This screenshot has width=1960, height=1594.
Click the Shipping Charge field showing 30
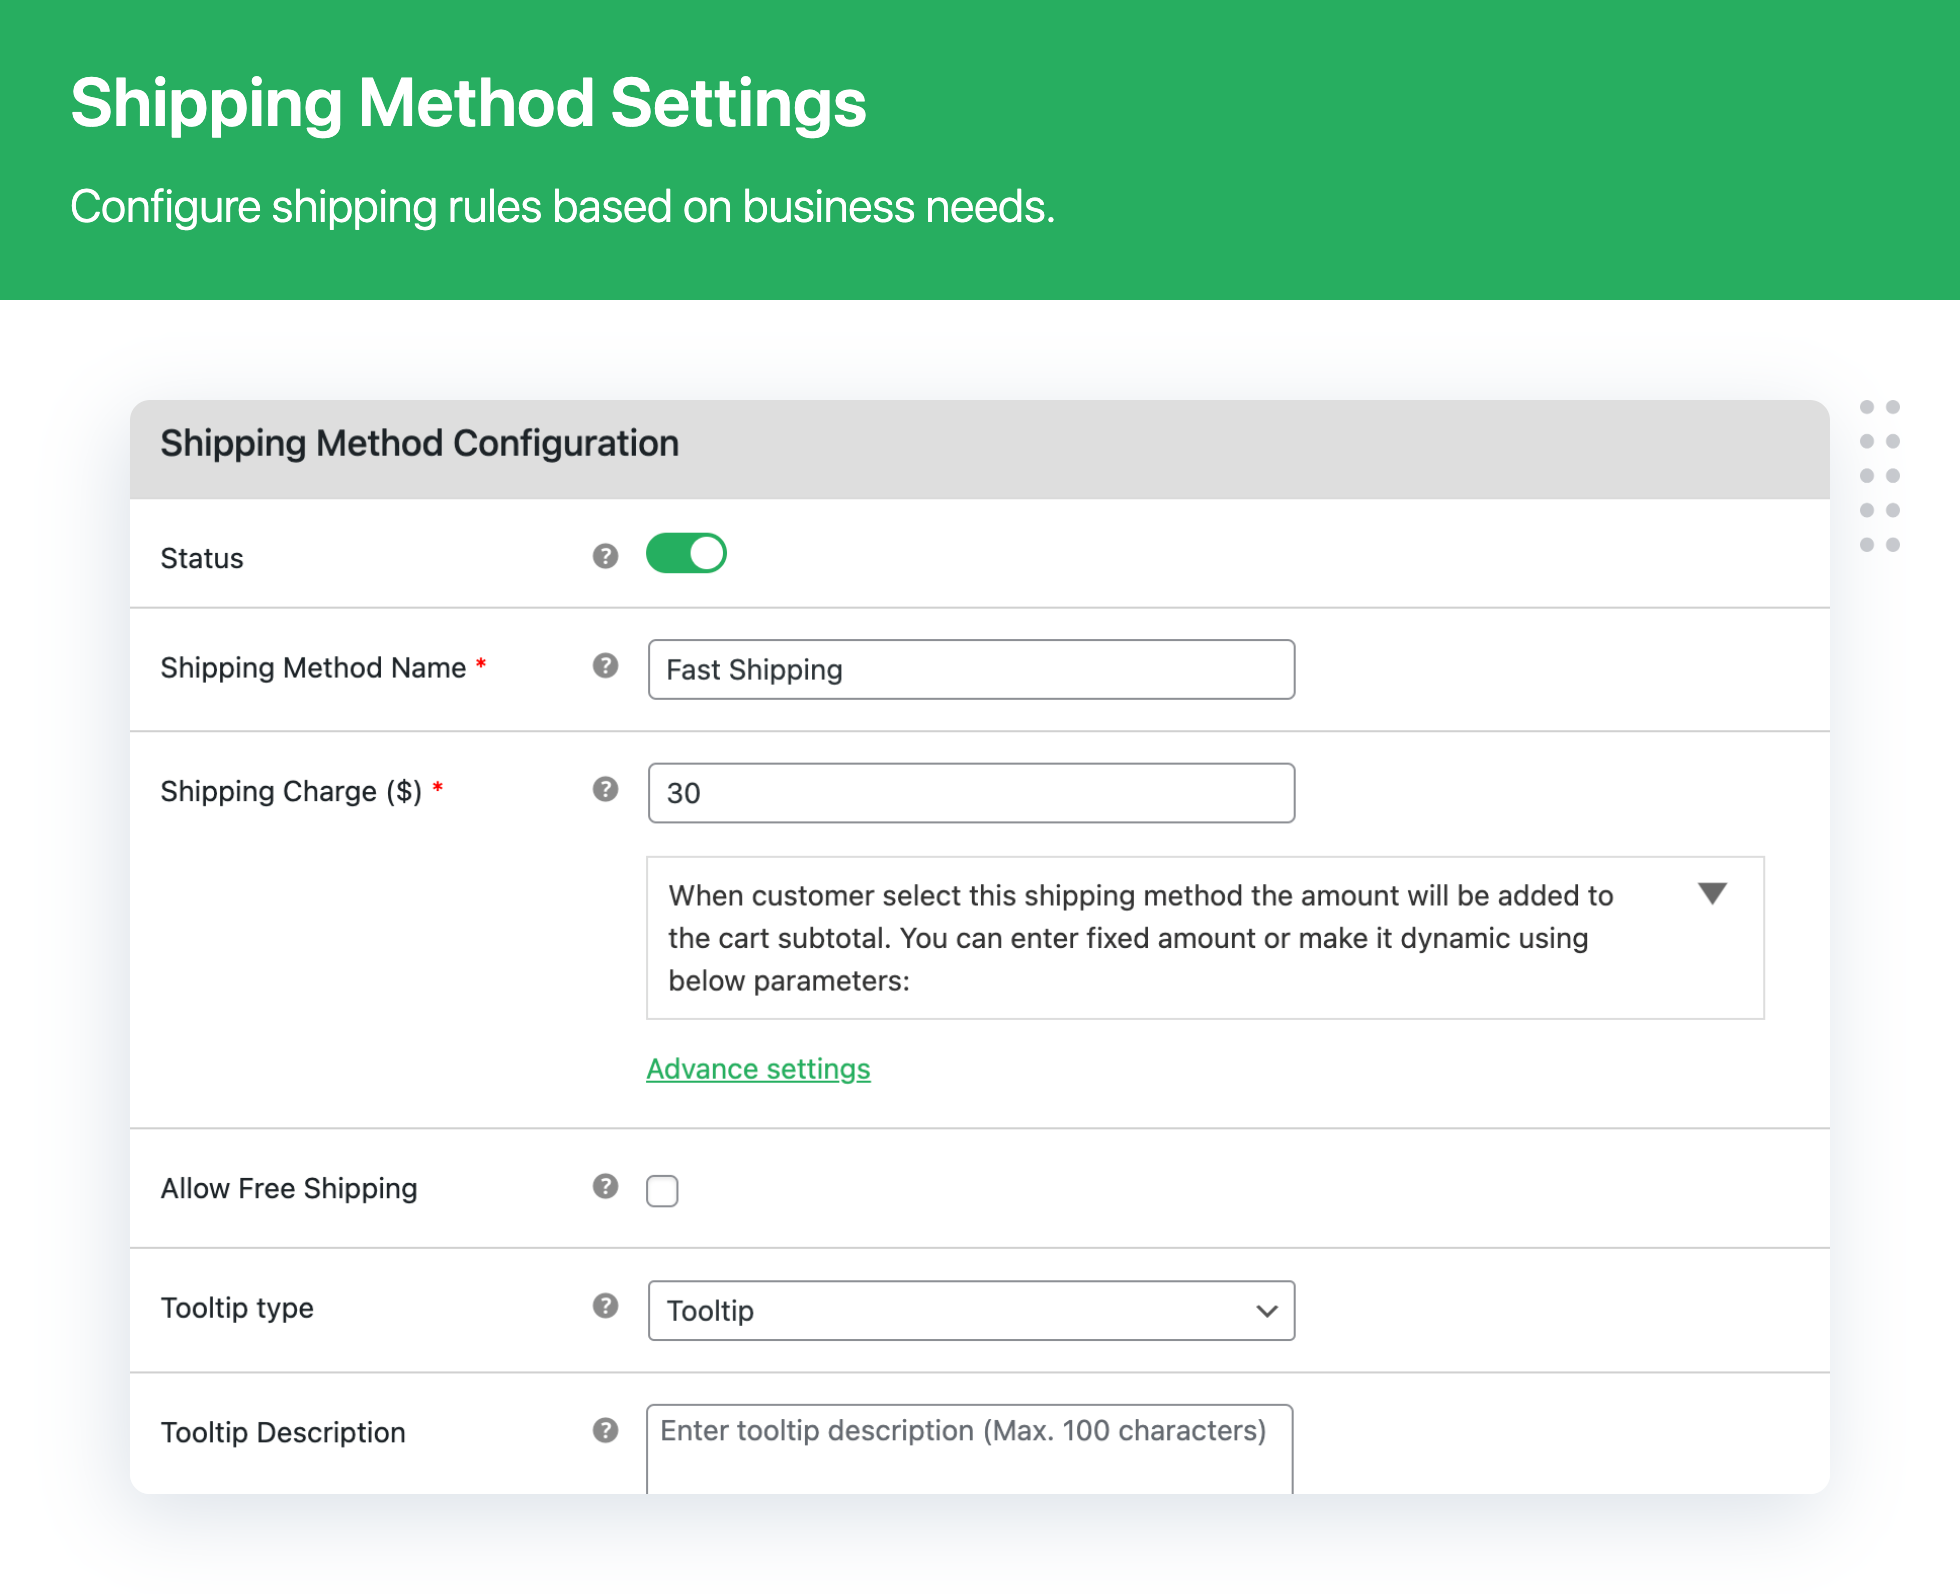click(x=970, y=793)
